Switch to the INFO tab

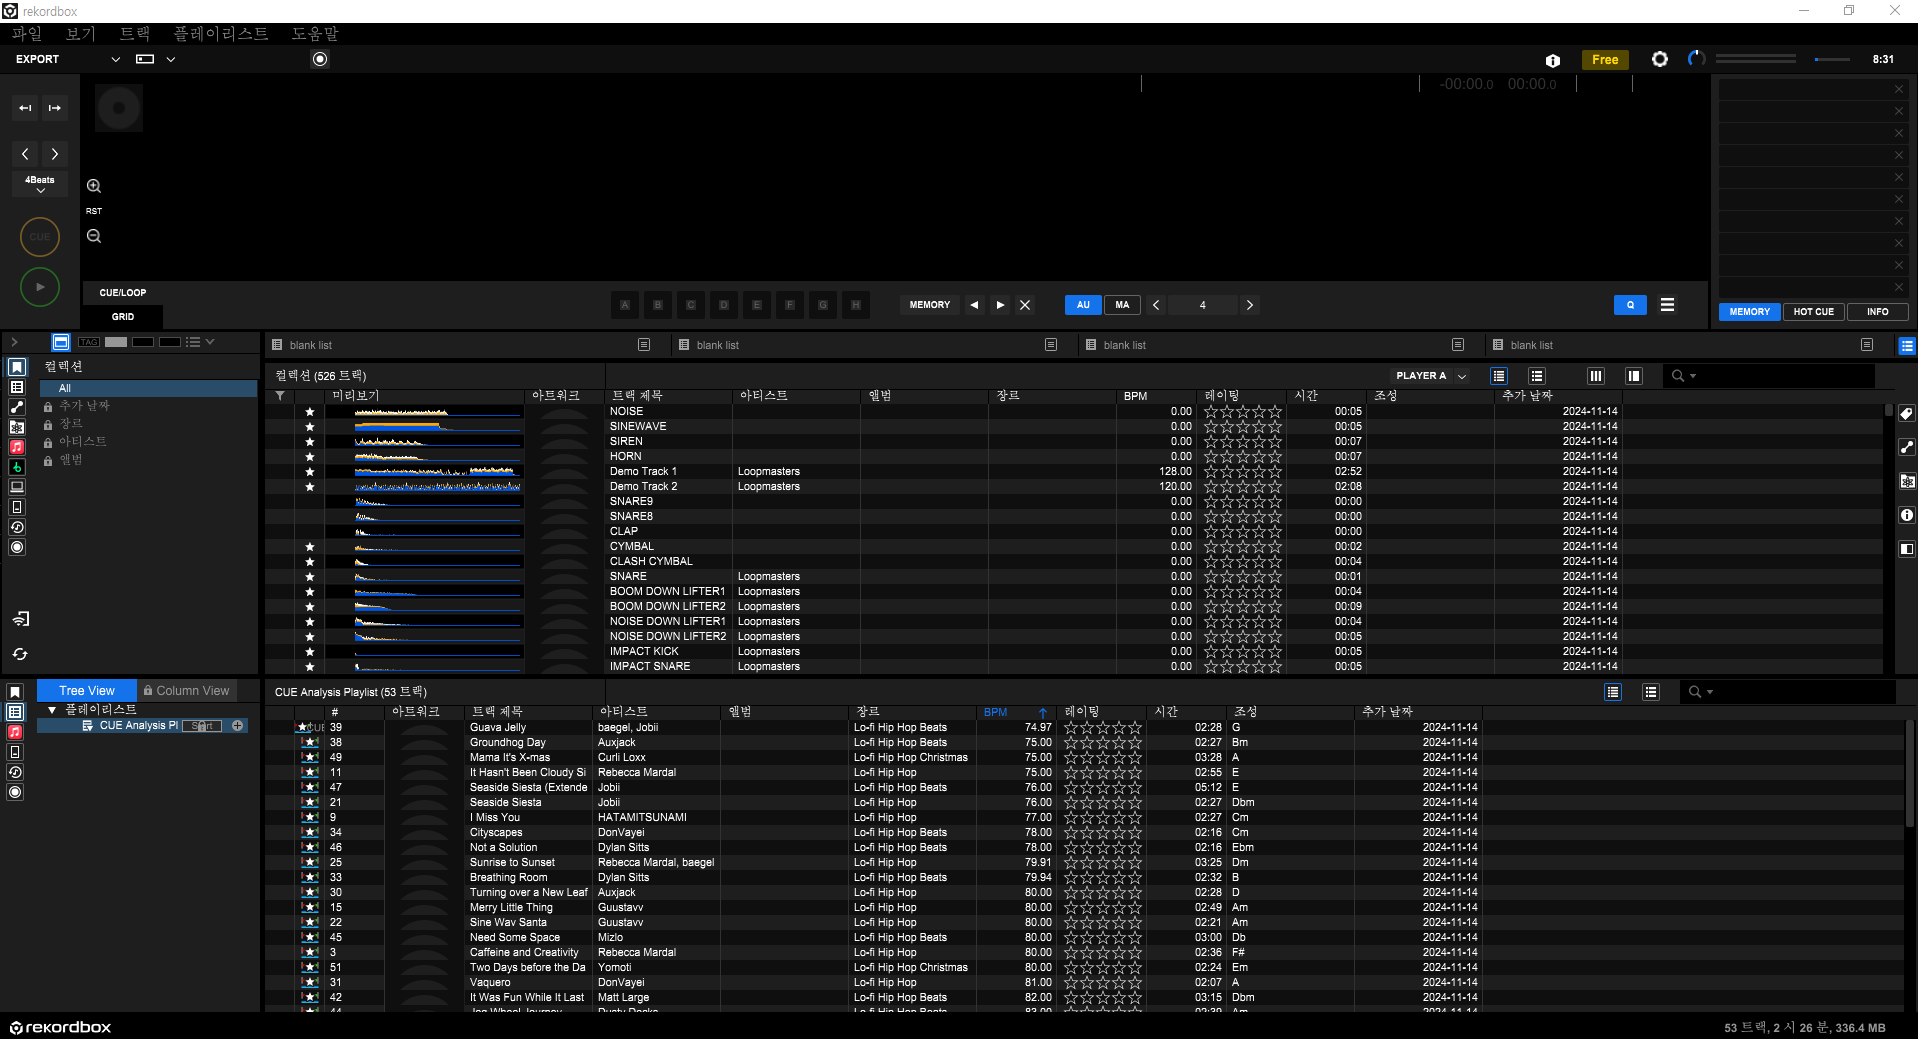pyautogui.click(x=1877, y=312)
